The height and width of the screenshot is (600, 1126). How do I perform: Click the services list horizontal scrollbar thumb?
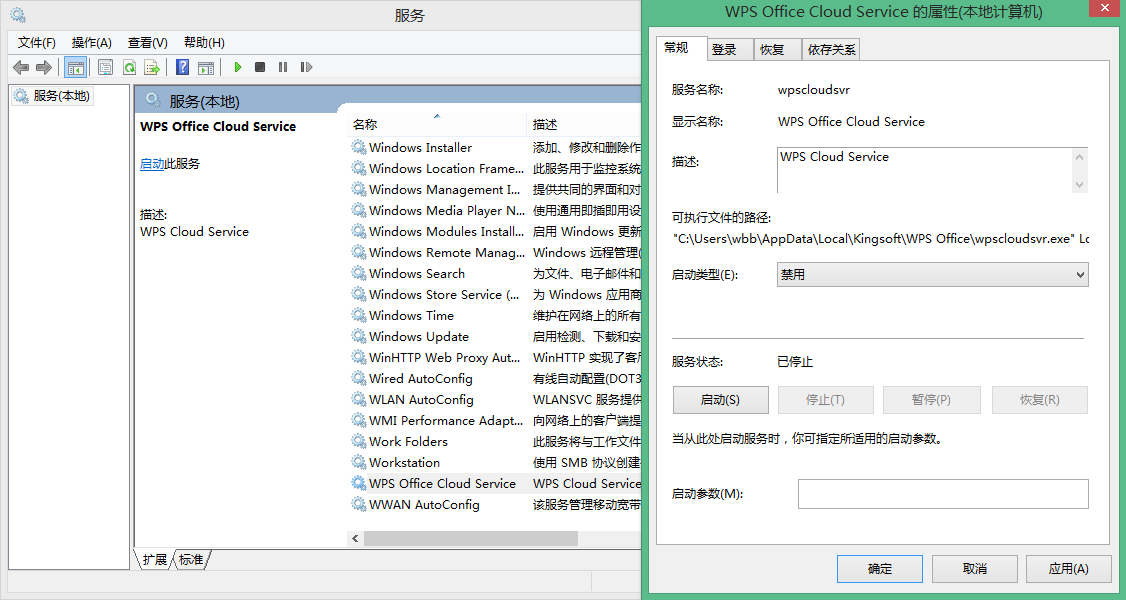click(x=471, y=538)
